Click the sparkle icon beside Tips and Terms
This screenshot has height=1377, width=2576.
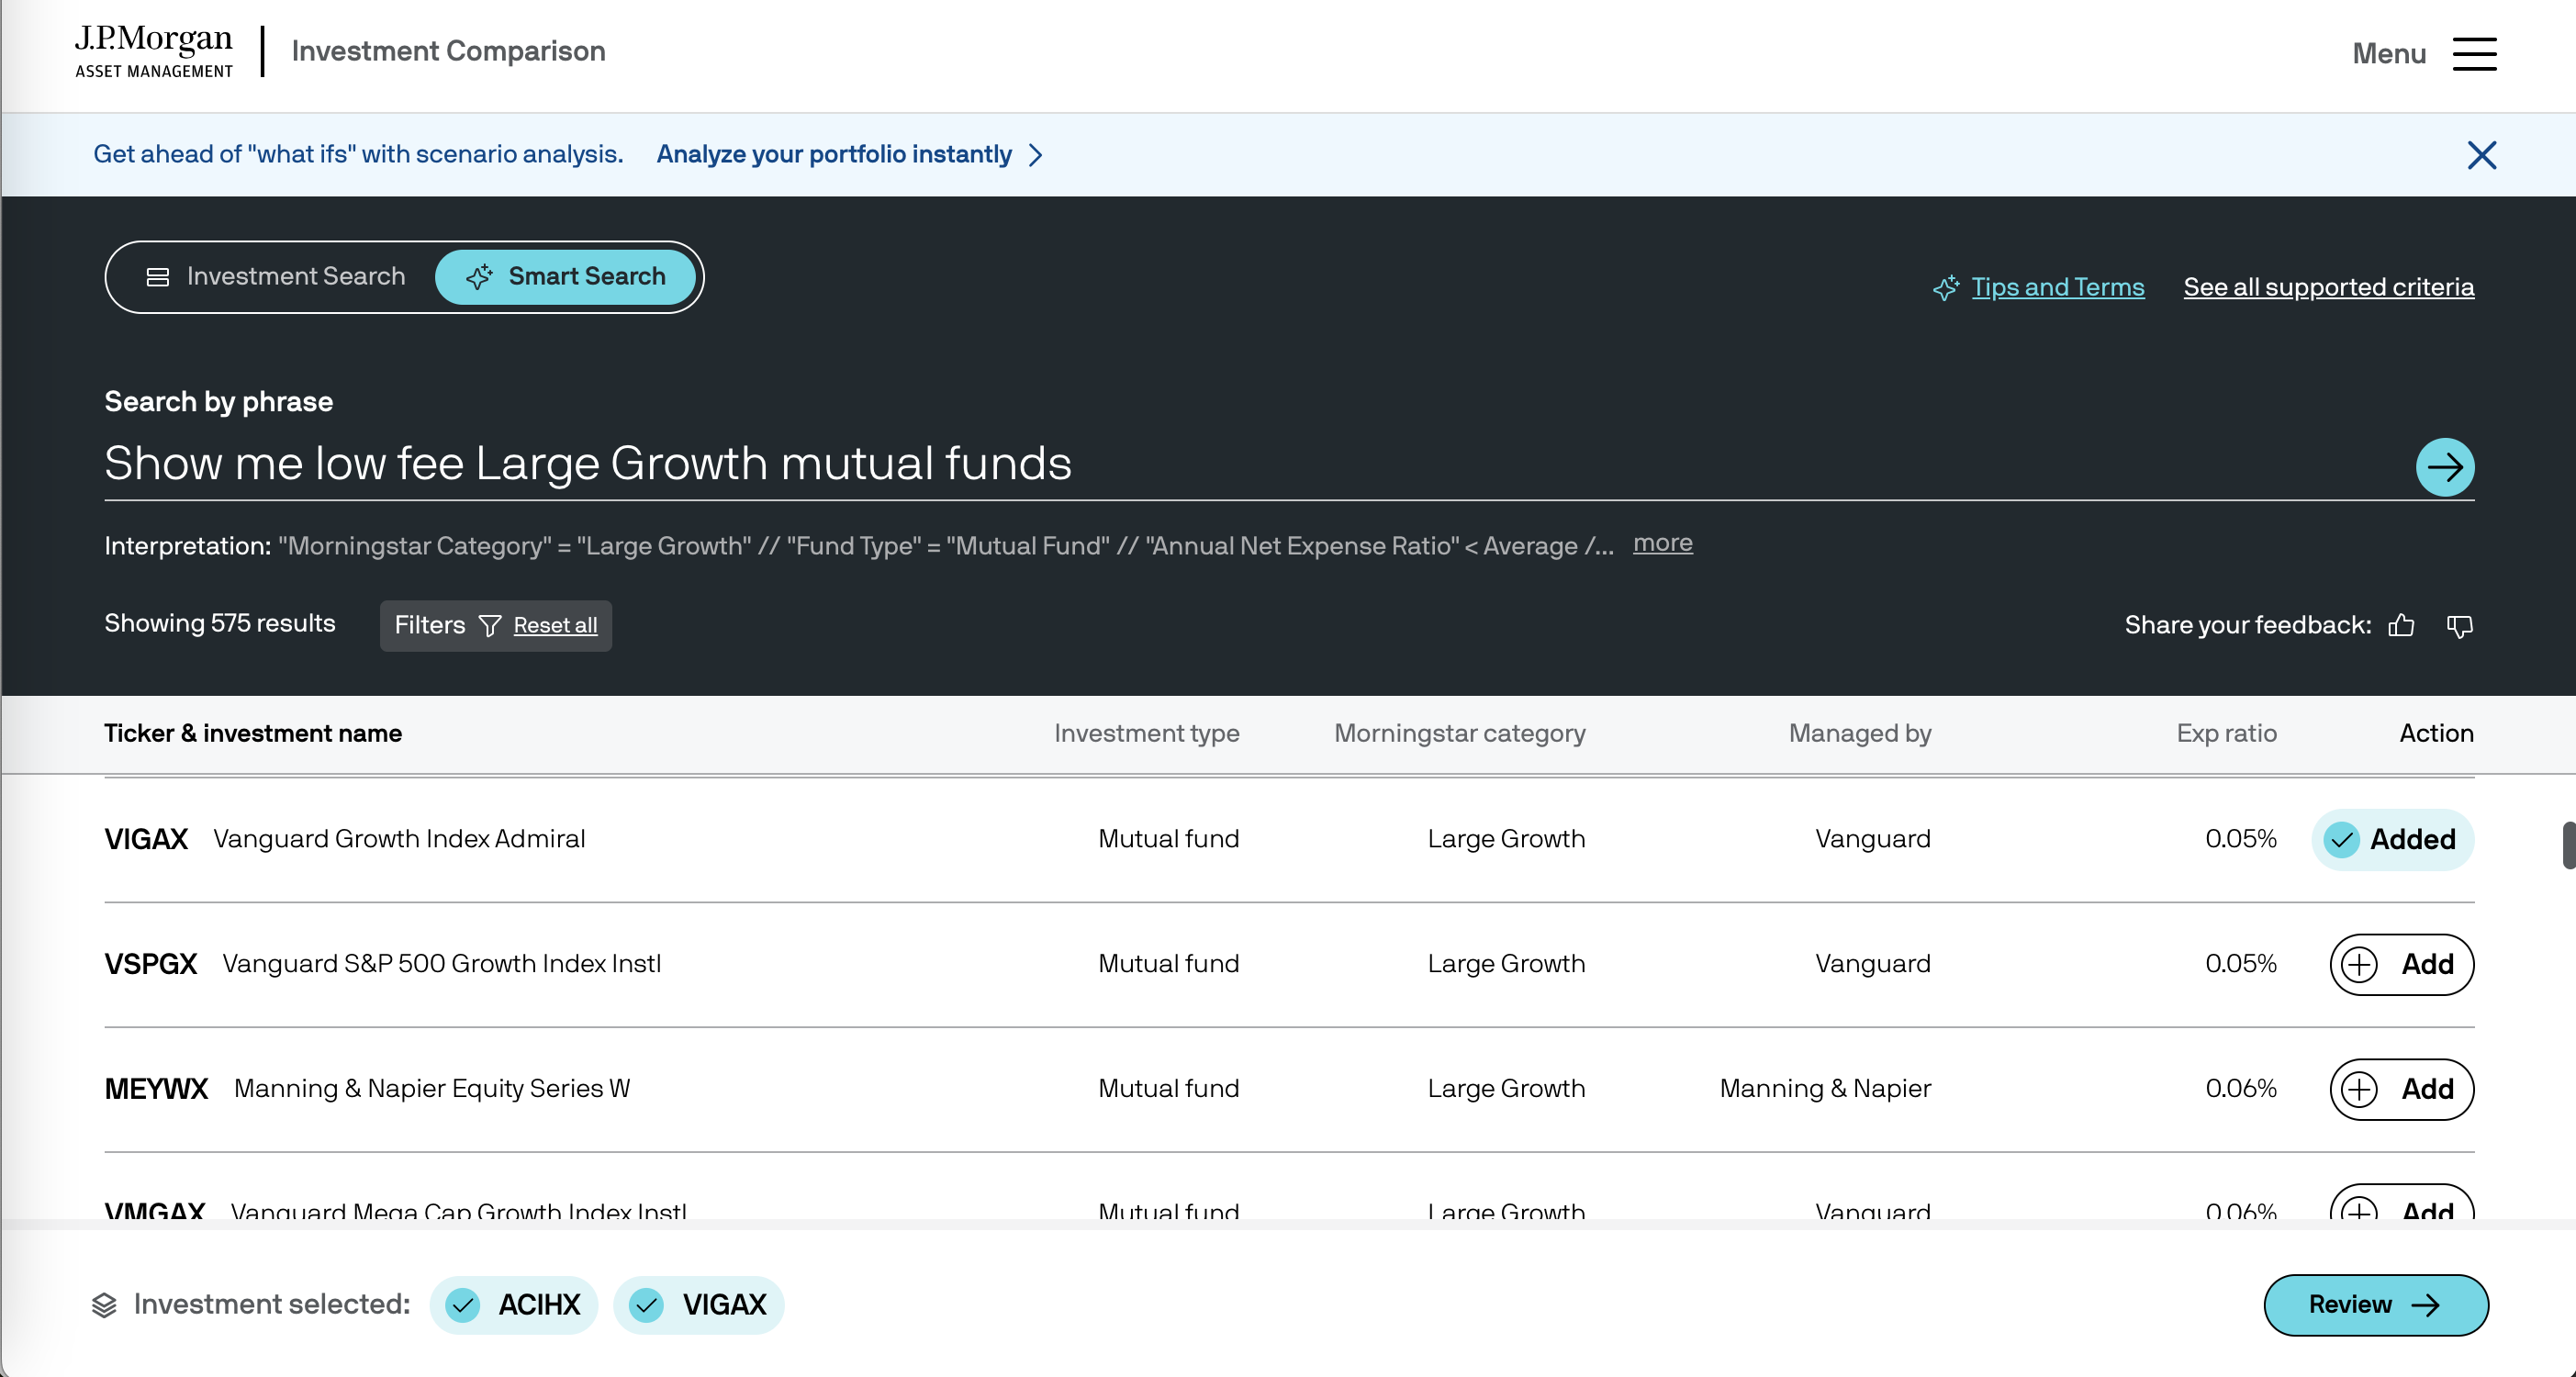(x=1945, y=288)
